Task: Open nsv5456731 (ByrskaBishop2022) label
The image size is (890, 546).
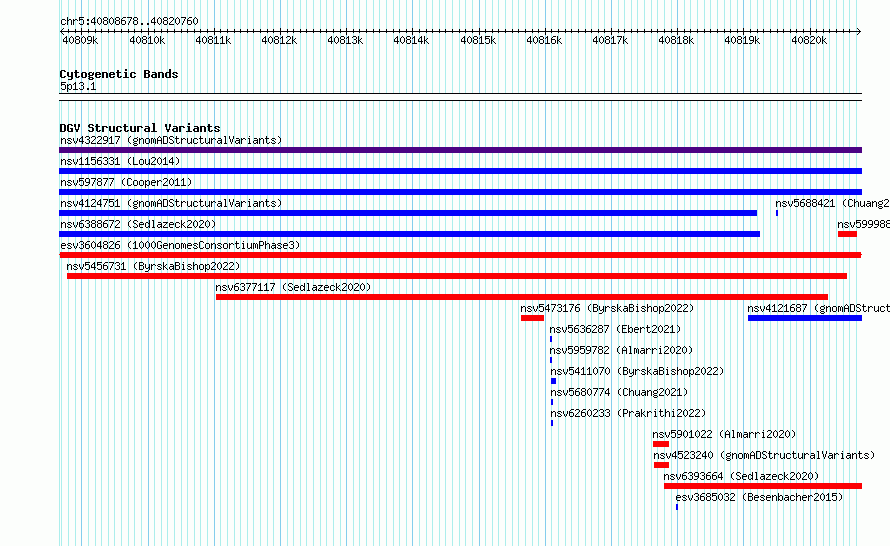Action: [x=153, y=266]
